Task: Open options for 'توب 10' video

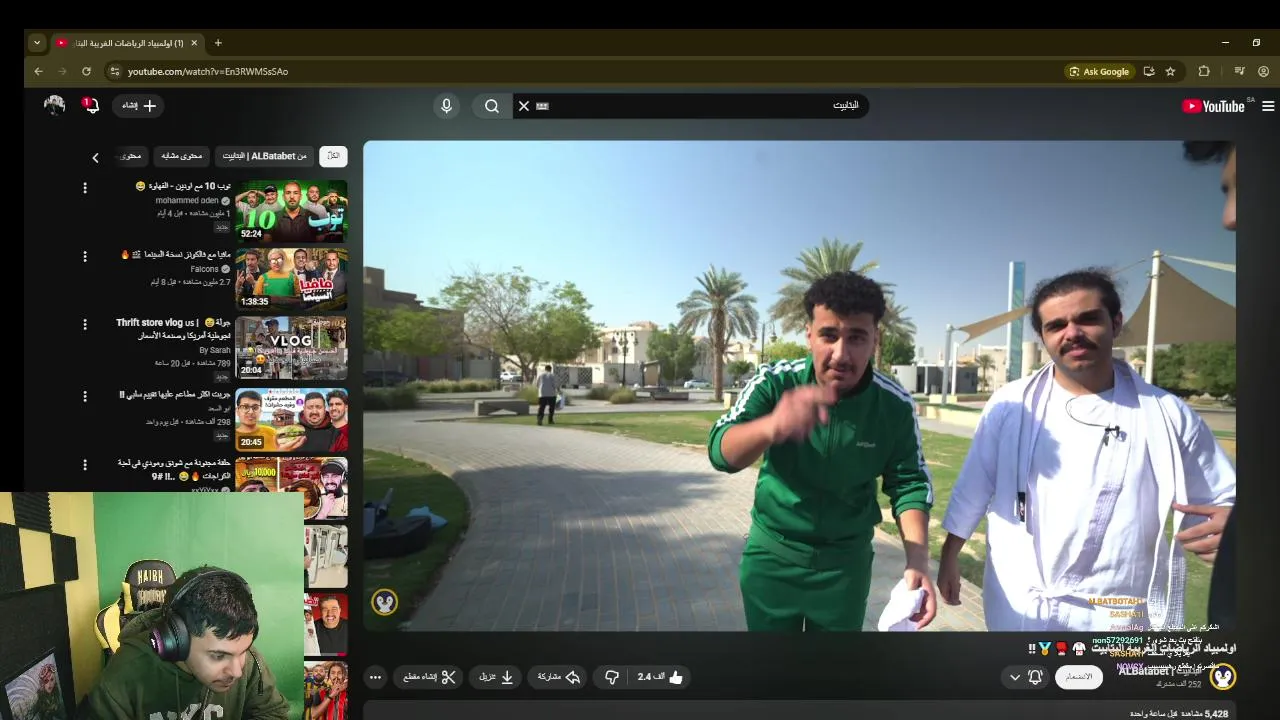Action: tap(85, 188)
